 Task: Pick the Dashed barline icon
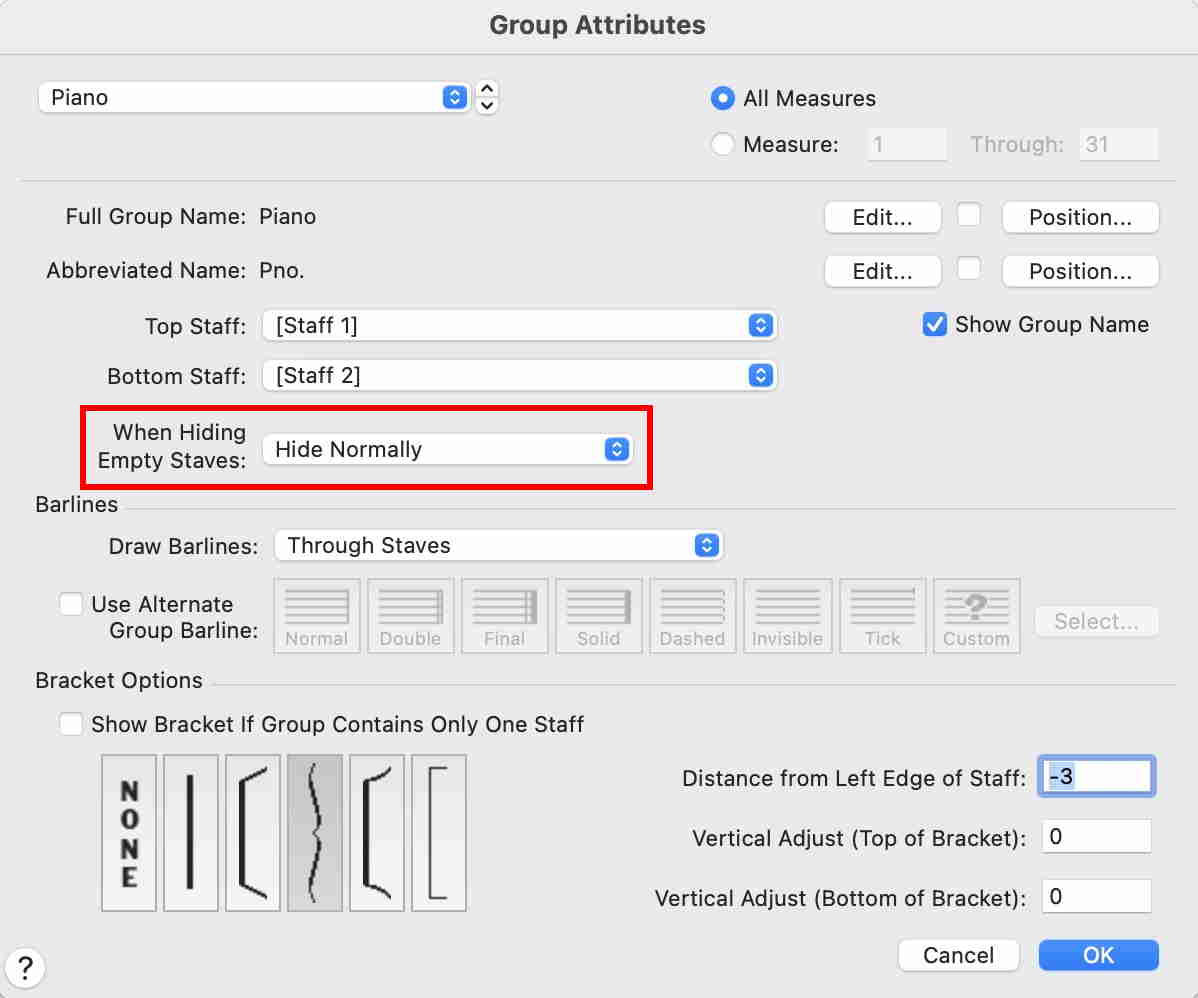click(x=692, y=616)
